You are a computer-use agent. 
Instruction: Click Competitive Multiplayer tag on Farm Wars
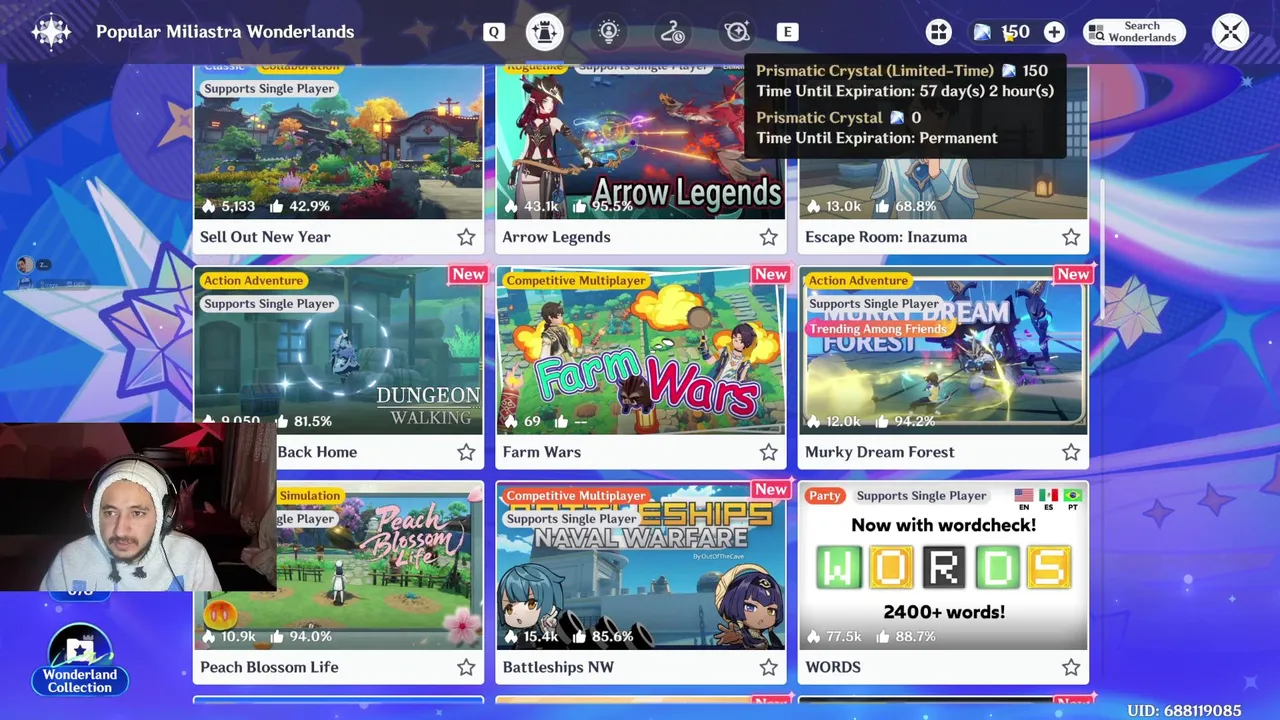[x=576, y=281]
